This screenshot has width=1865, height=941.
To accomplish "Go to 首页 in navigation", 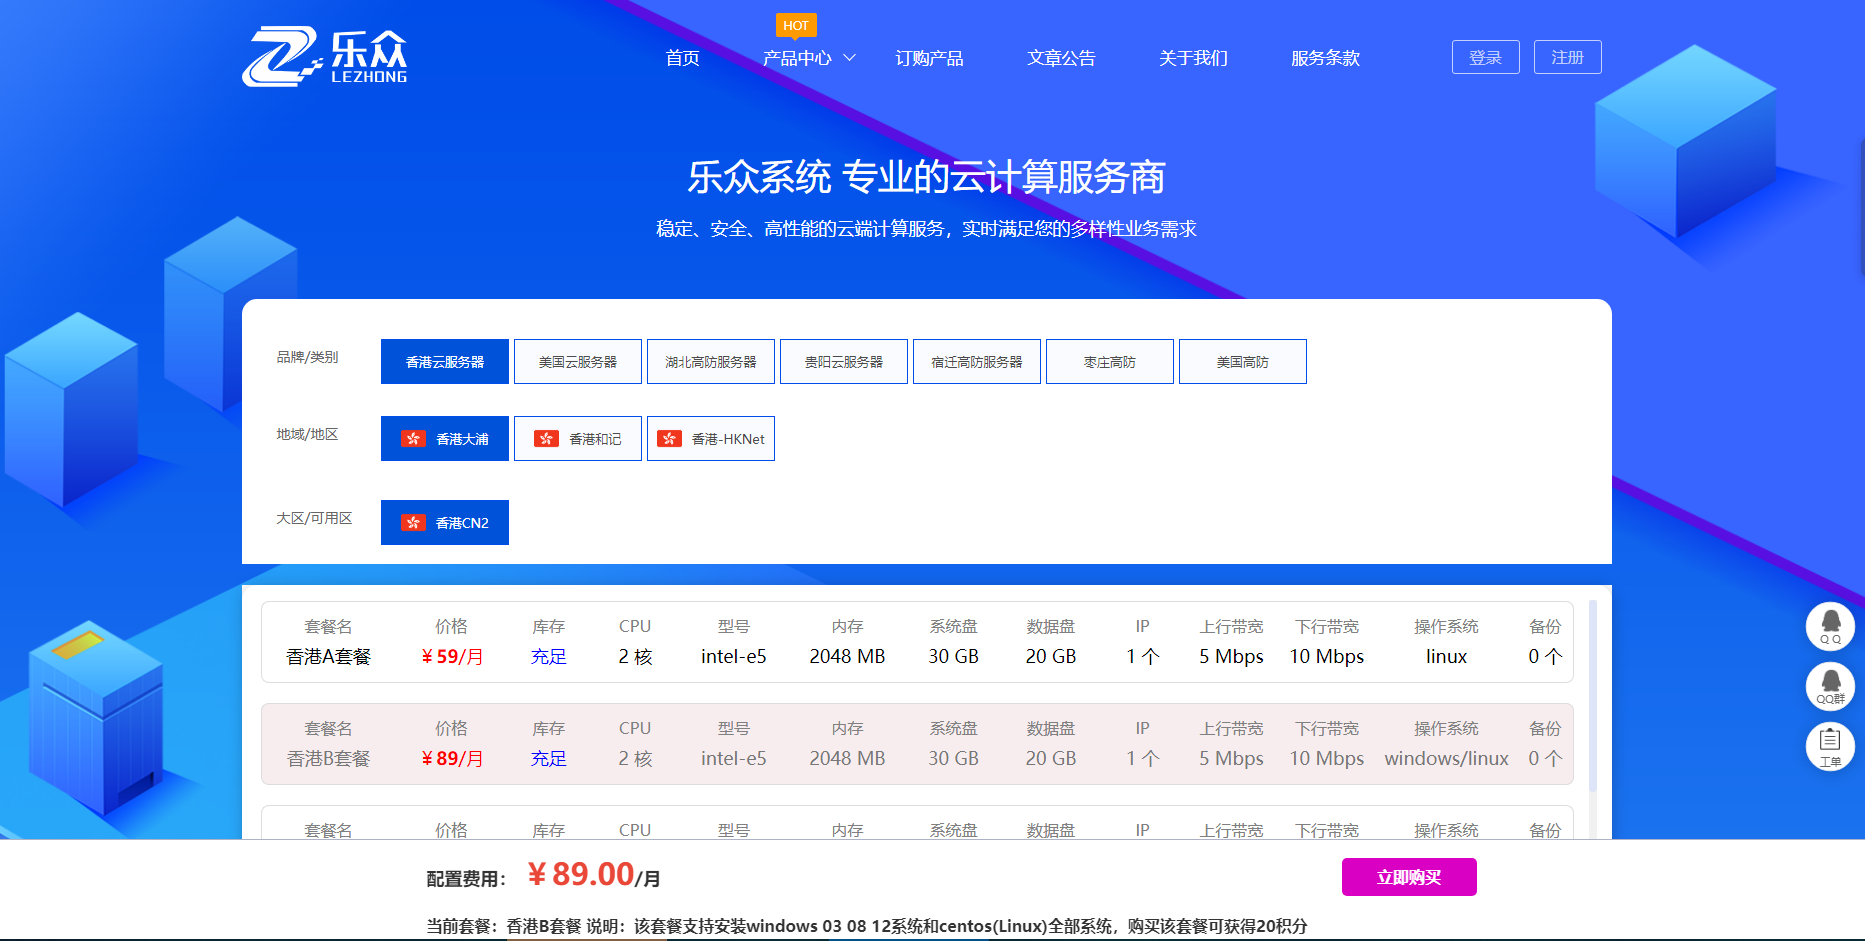I will (682, 58).
